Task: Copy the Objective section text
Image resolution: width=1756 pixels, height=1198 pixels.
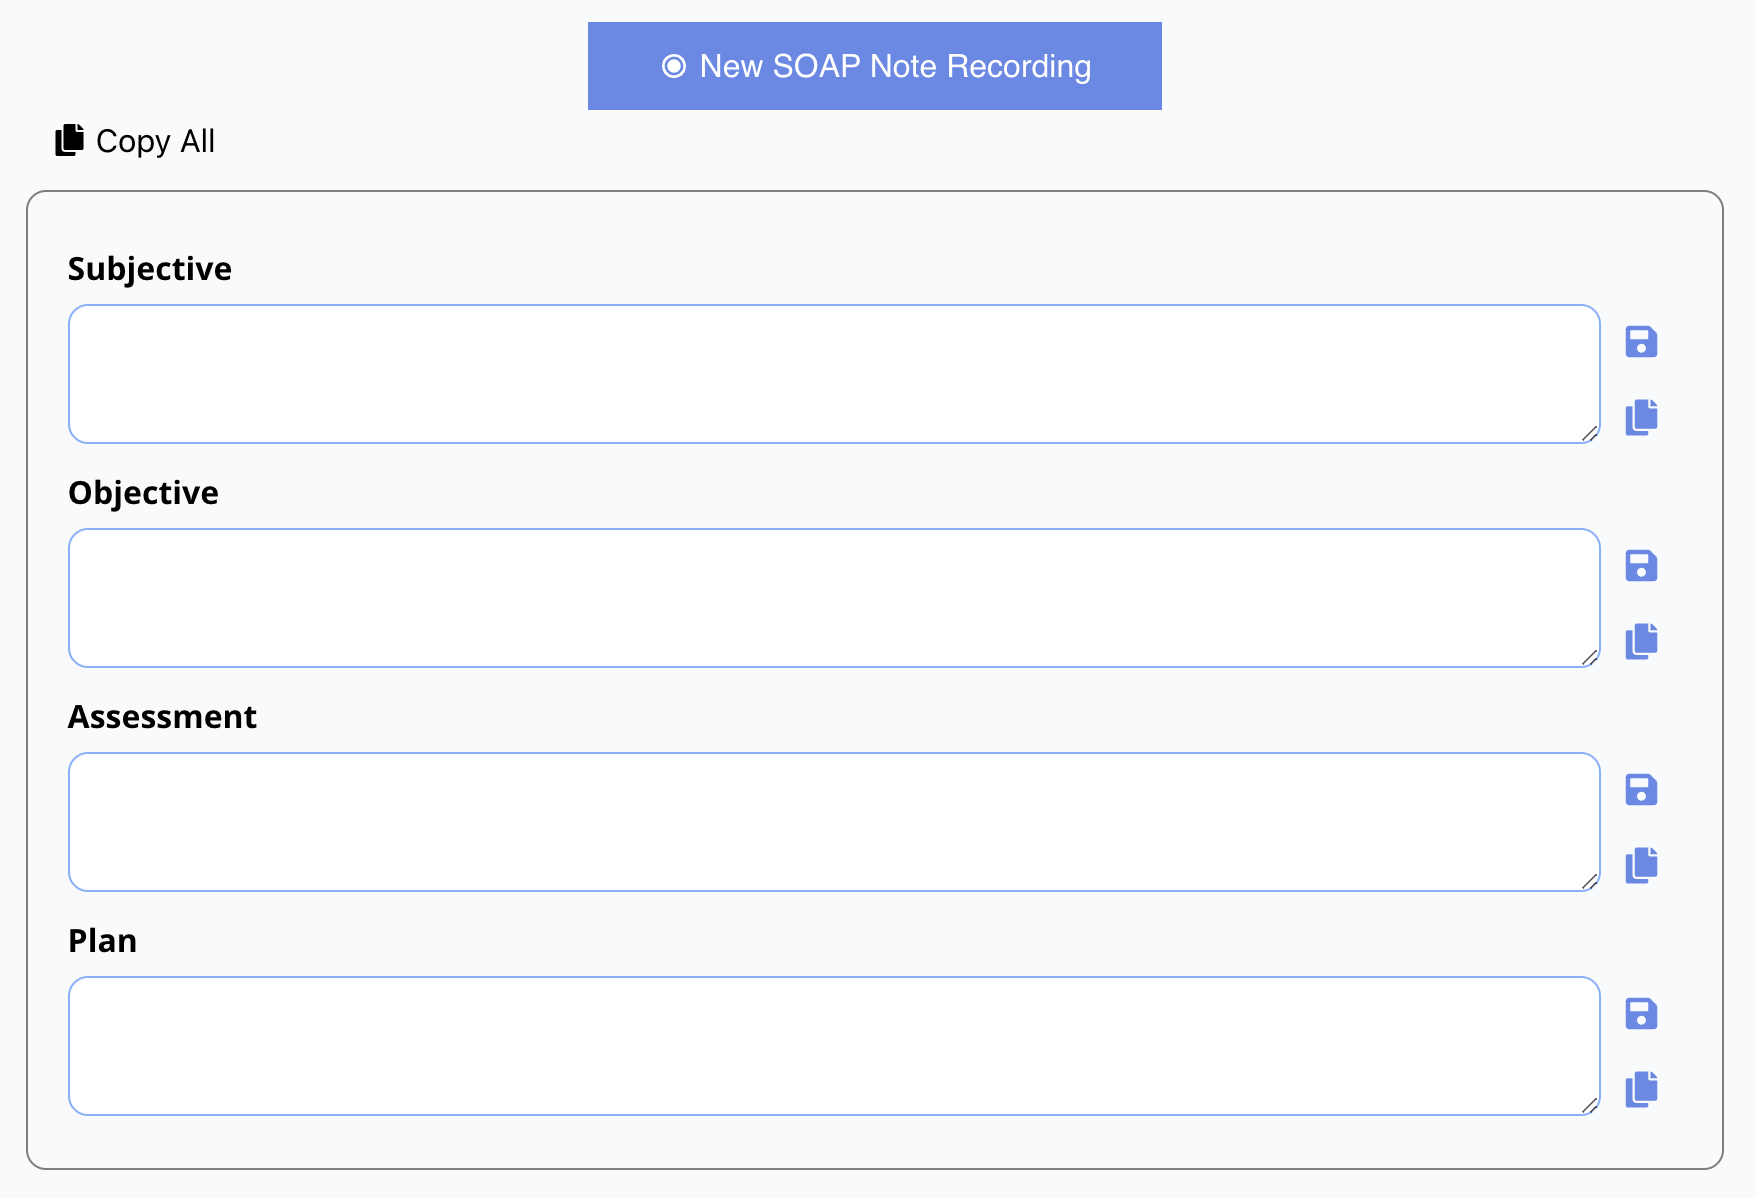Action: (x=1641, y=640)
